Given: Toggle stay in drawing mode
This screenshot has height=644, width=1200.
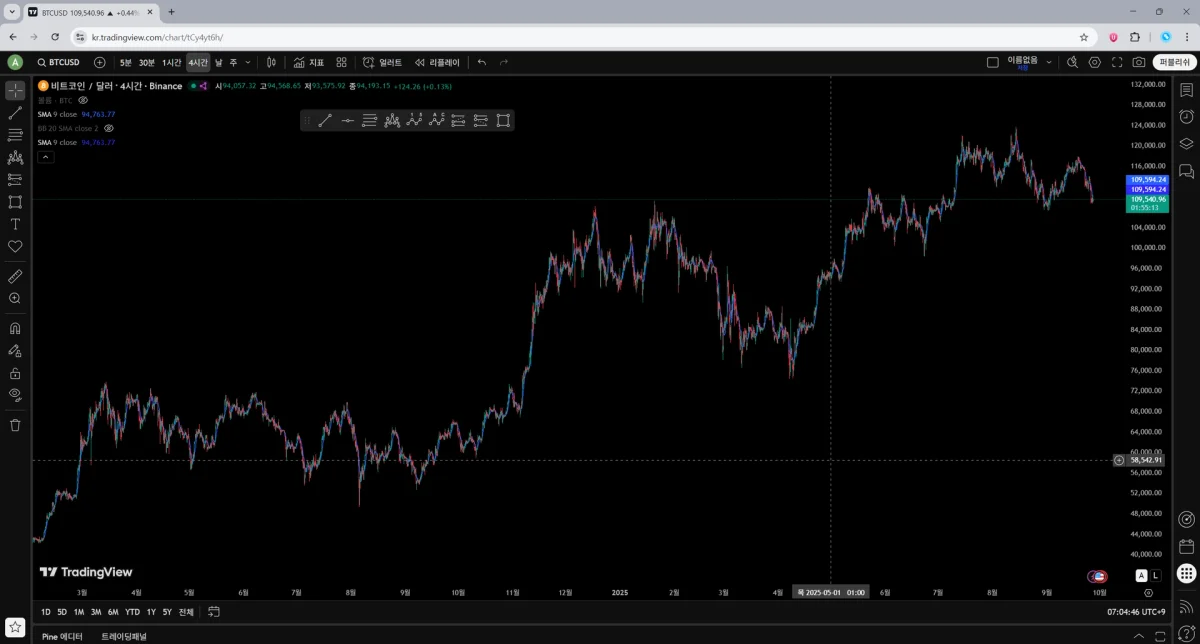Looking at the screenshot, I should tap(15, 351).
